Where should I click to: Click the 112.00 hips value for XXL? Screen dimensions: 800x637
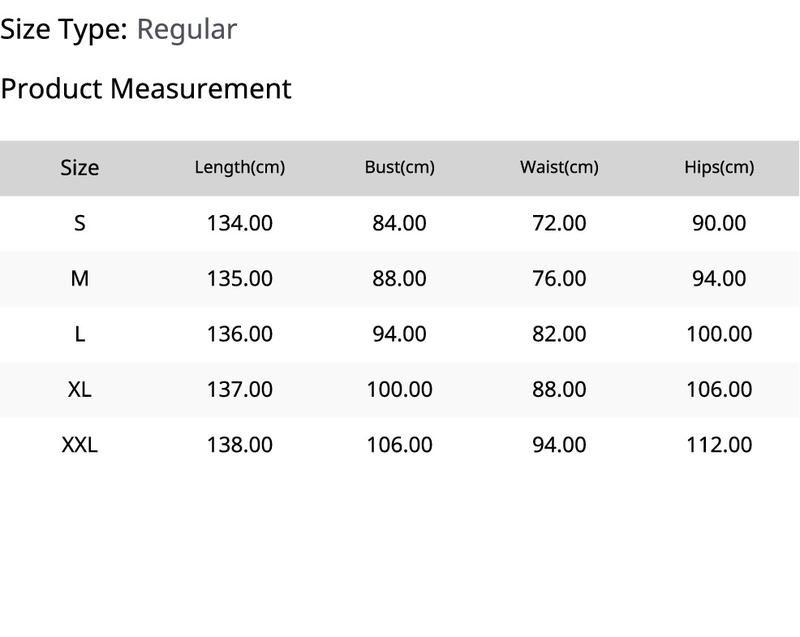click(x=719, y=445)
